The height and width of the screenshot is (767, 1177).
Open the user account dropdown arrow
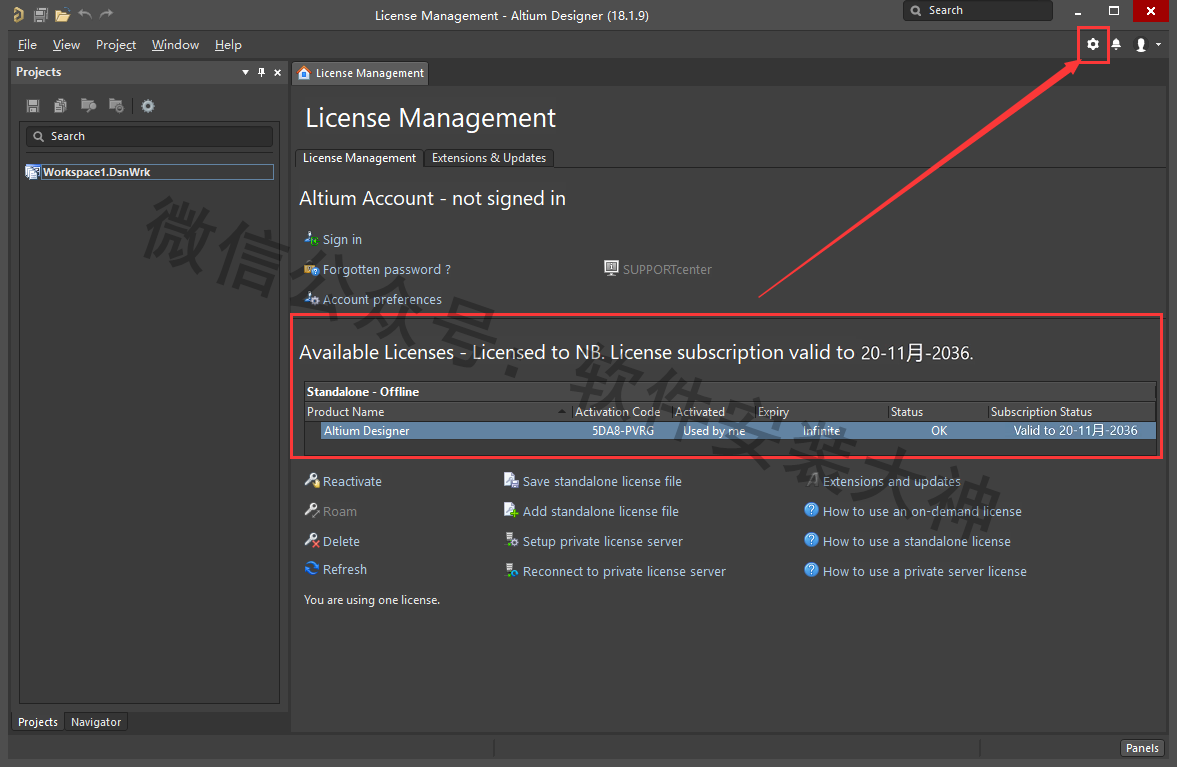click(x=1158, y=44)
